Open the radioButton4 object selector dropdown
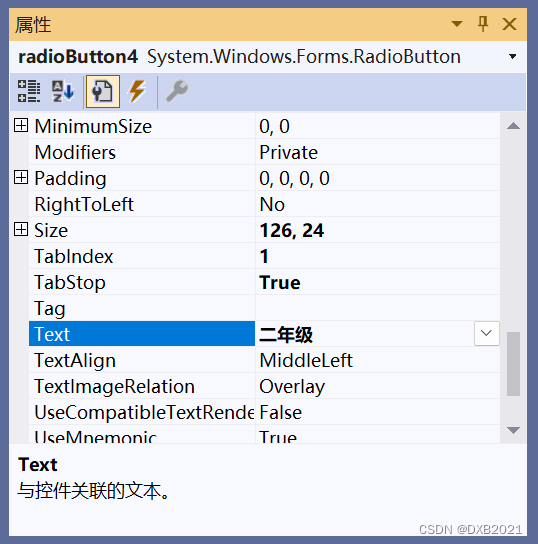The height and width of the screenshot is (544, 538). pyautogui.click(x=512, y=57)
